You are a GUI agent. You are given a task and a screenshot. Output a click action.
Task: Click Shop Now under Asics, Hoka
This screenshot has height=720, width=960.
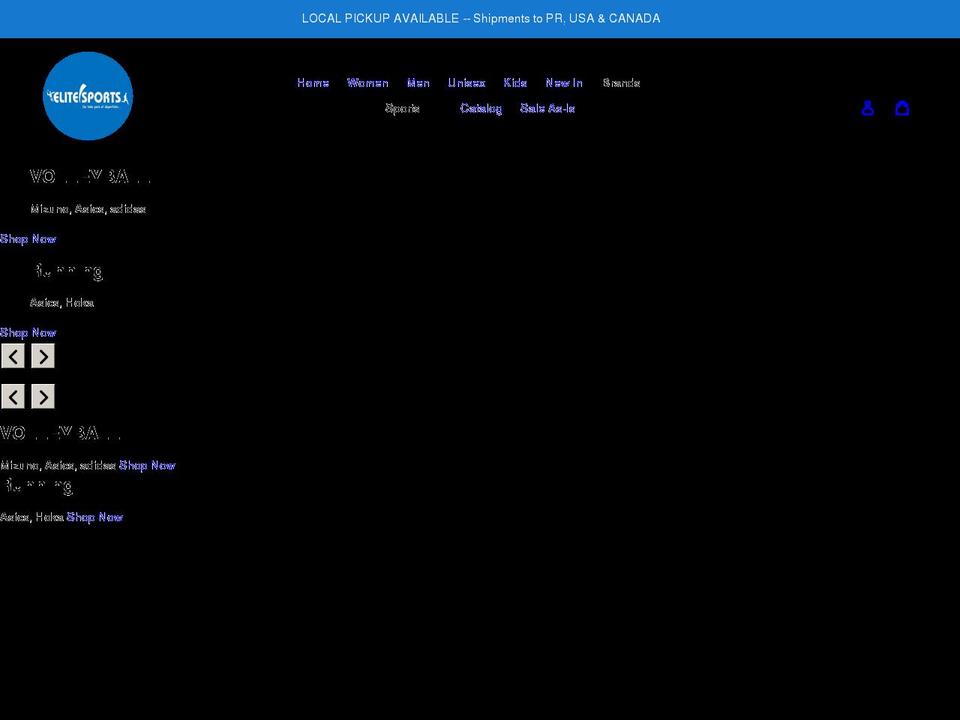[28, 332]
